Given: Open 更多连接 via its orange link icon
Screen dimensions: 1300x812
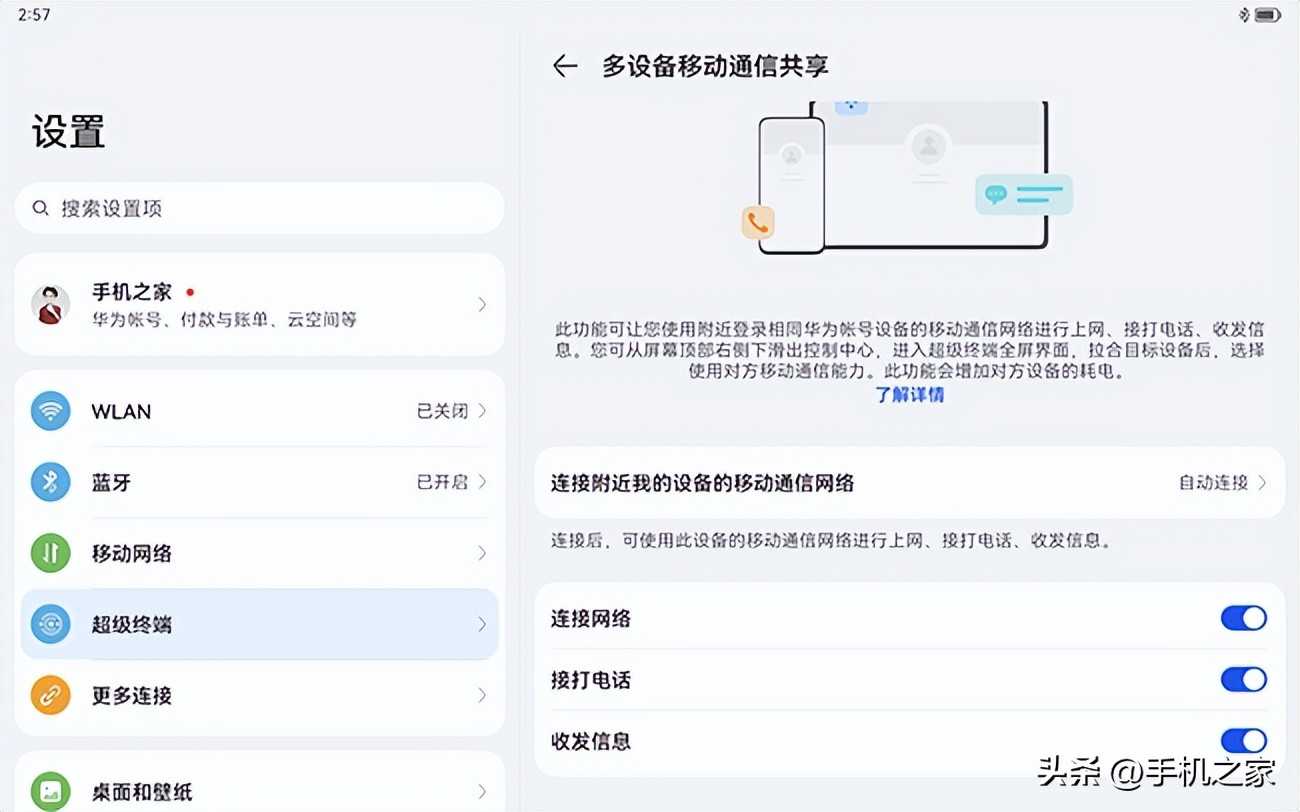Looking at the screenshot, I should (x=50, y=696).
